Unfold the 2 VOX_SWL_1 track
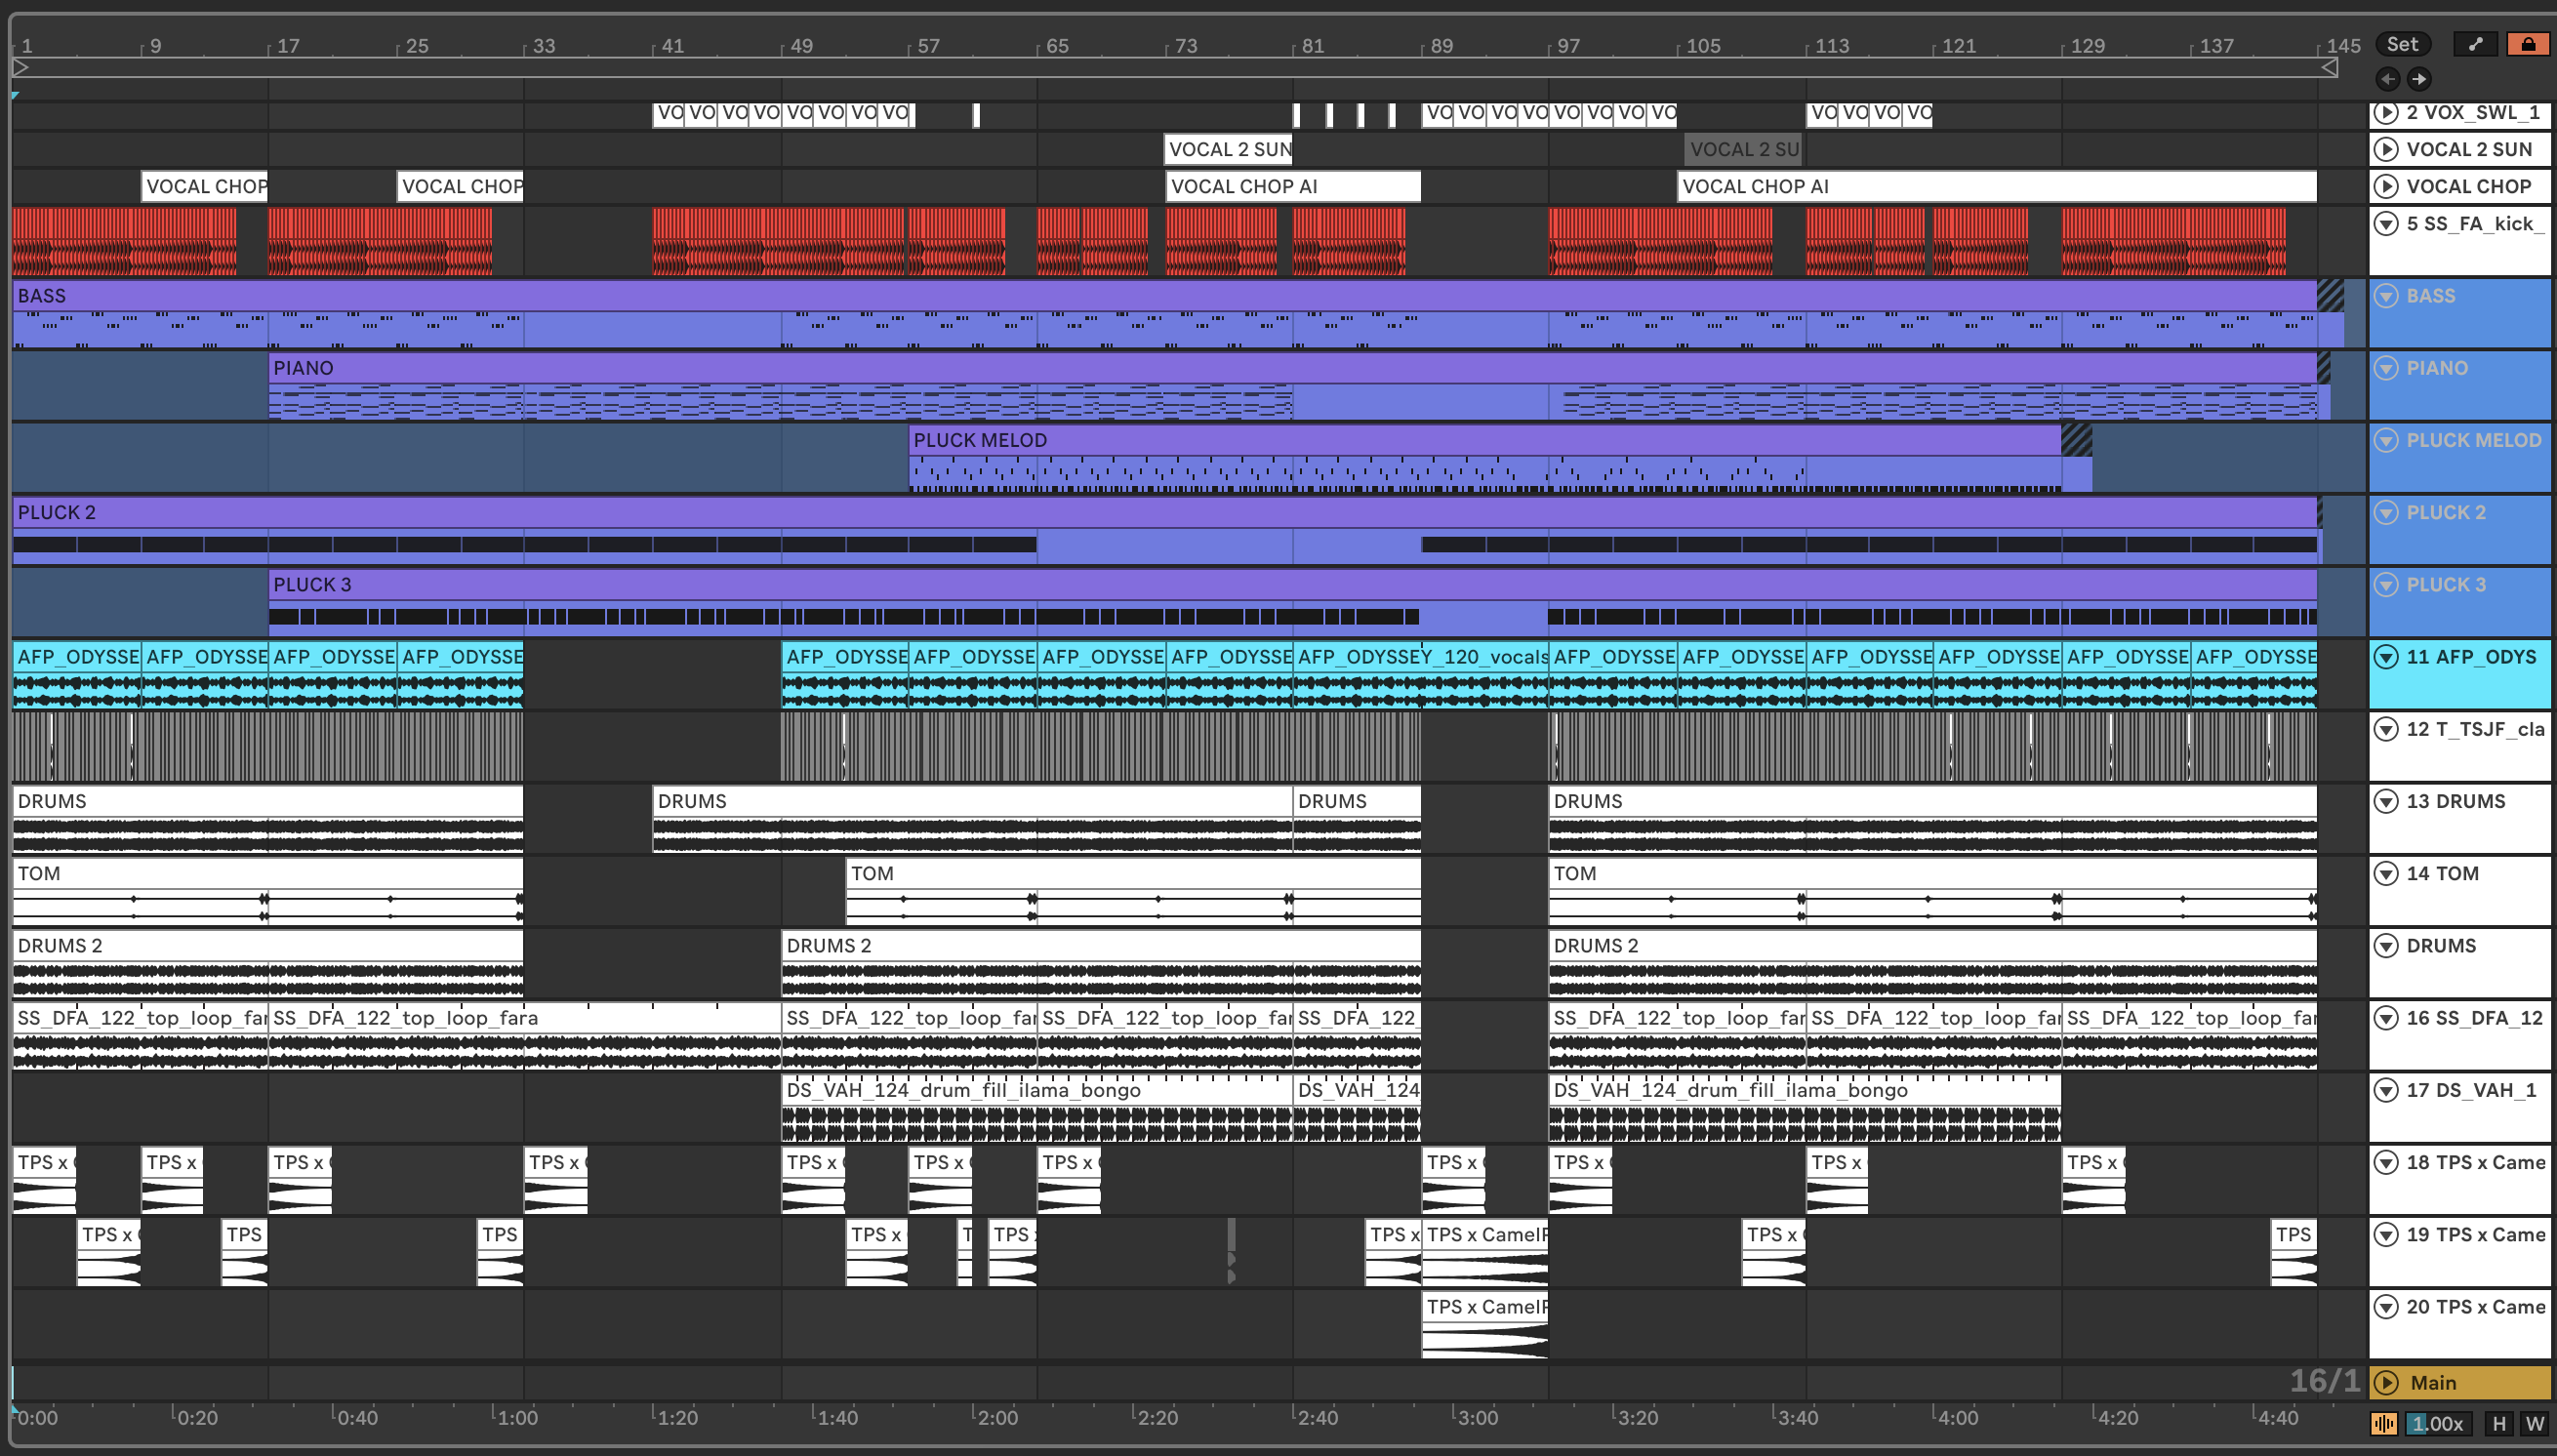Image resolution: width=2557 pixels, height=1456 pixels. coord(2386,112)
